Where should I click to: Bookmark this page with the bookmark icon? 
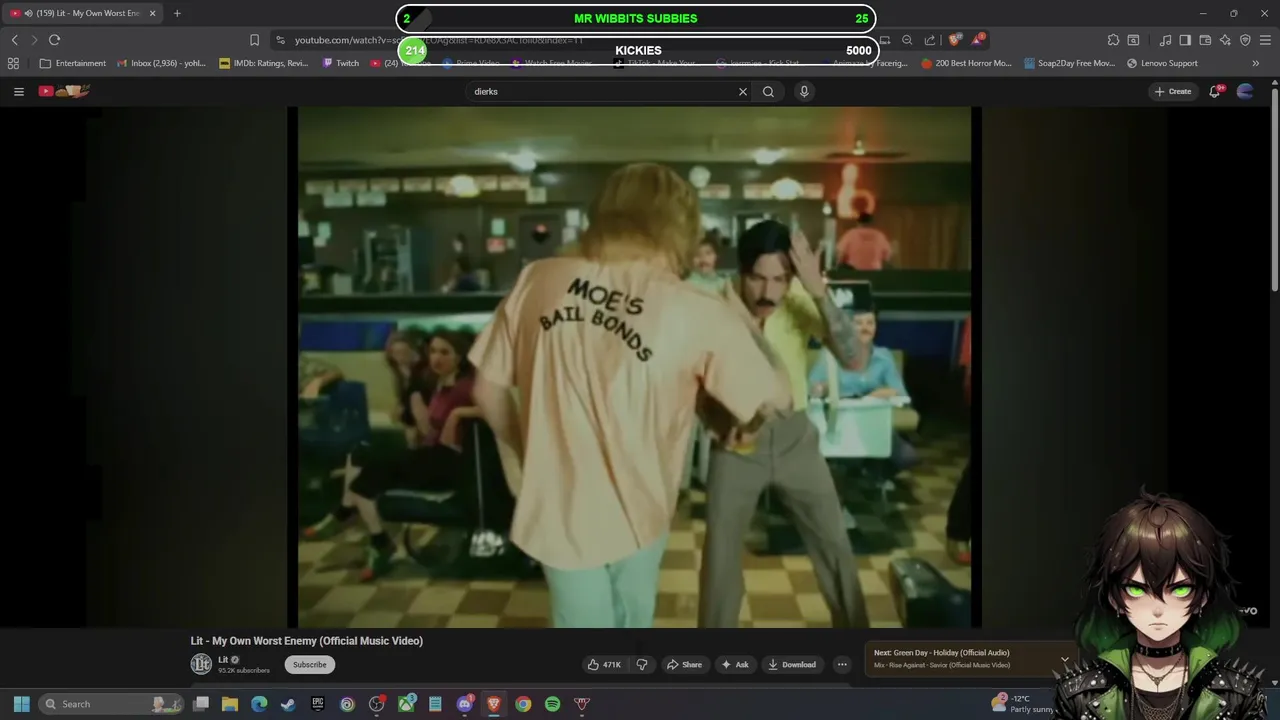pyautogui.click(x=254, y=40)
